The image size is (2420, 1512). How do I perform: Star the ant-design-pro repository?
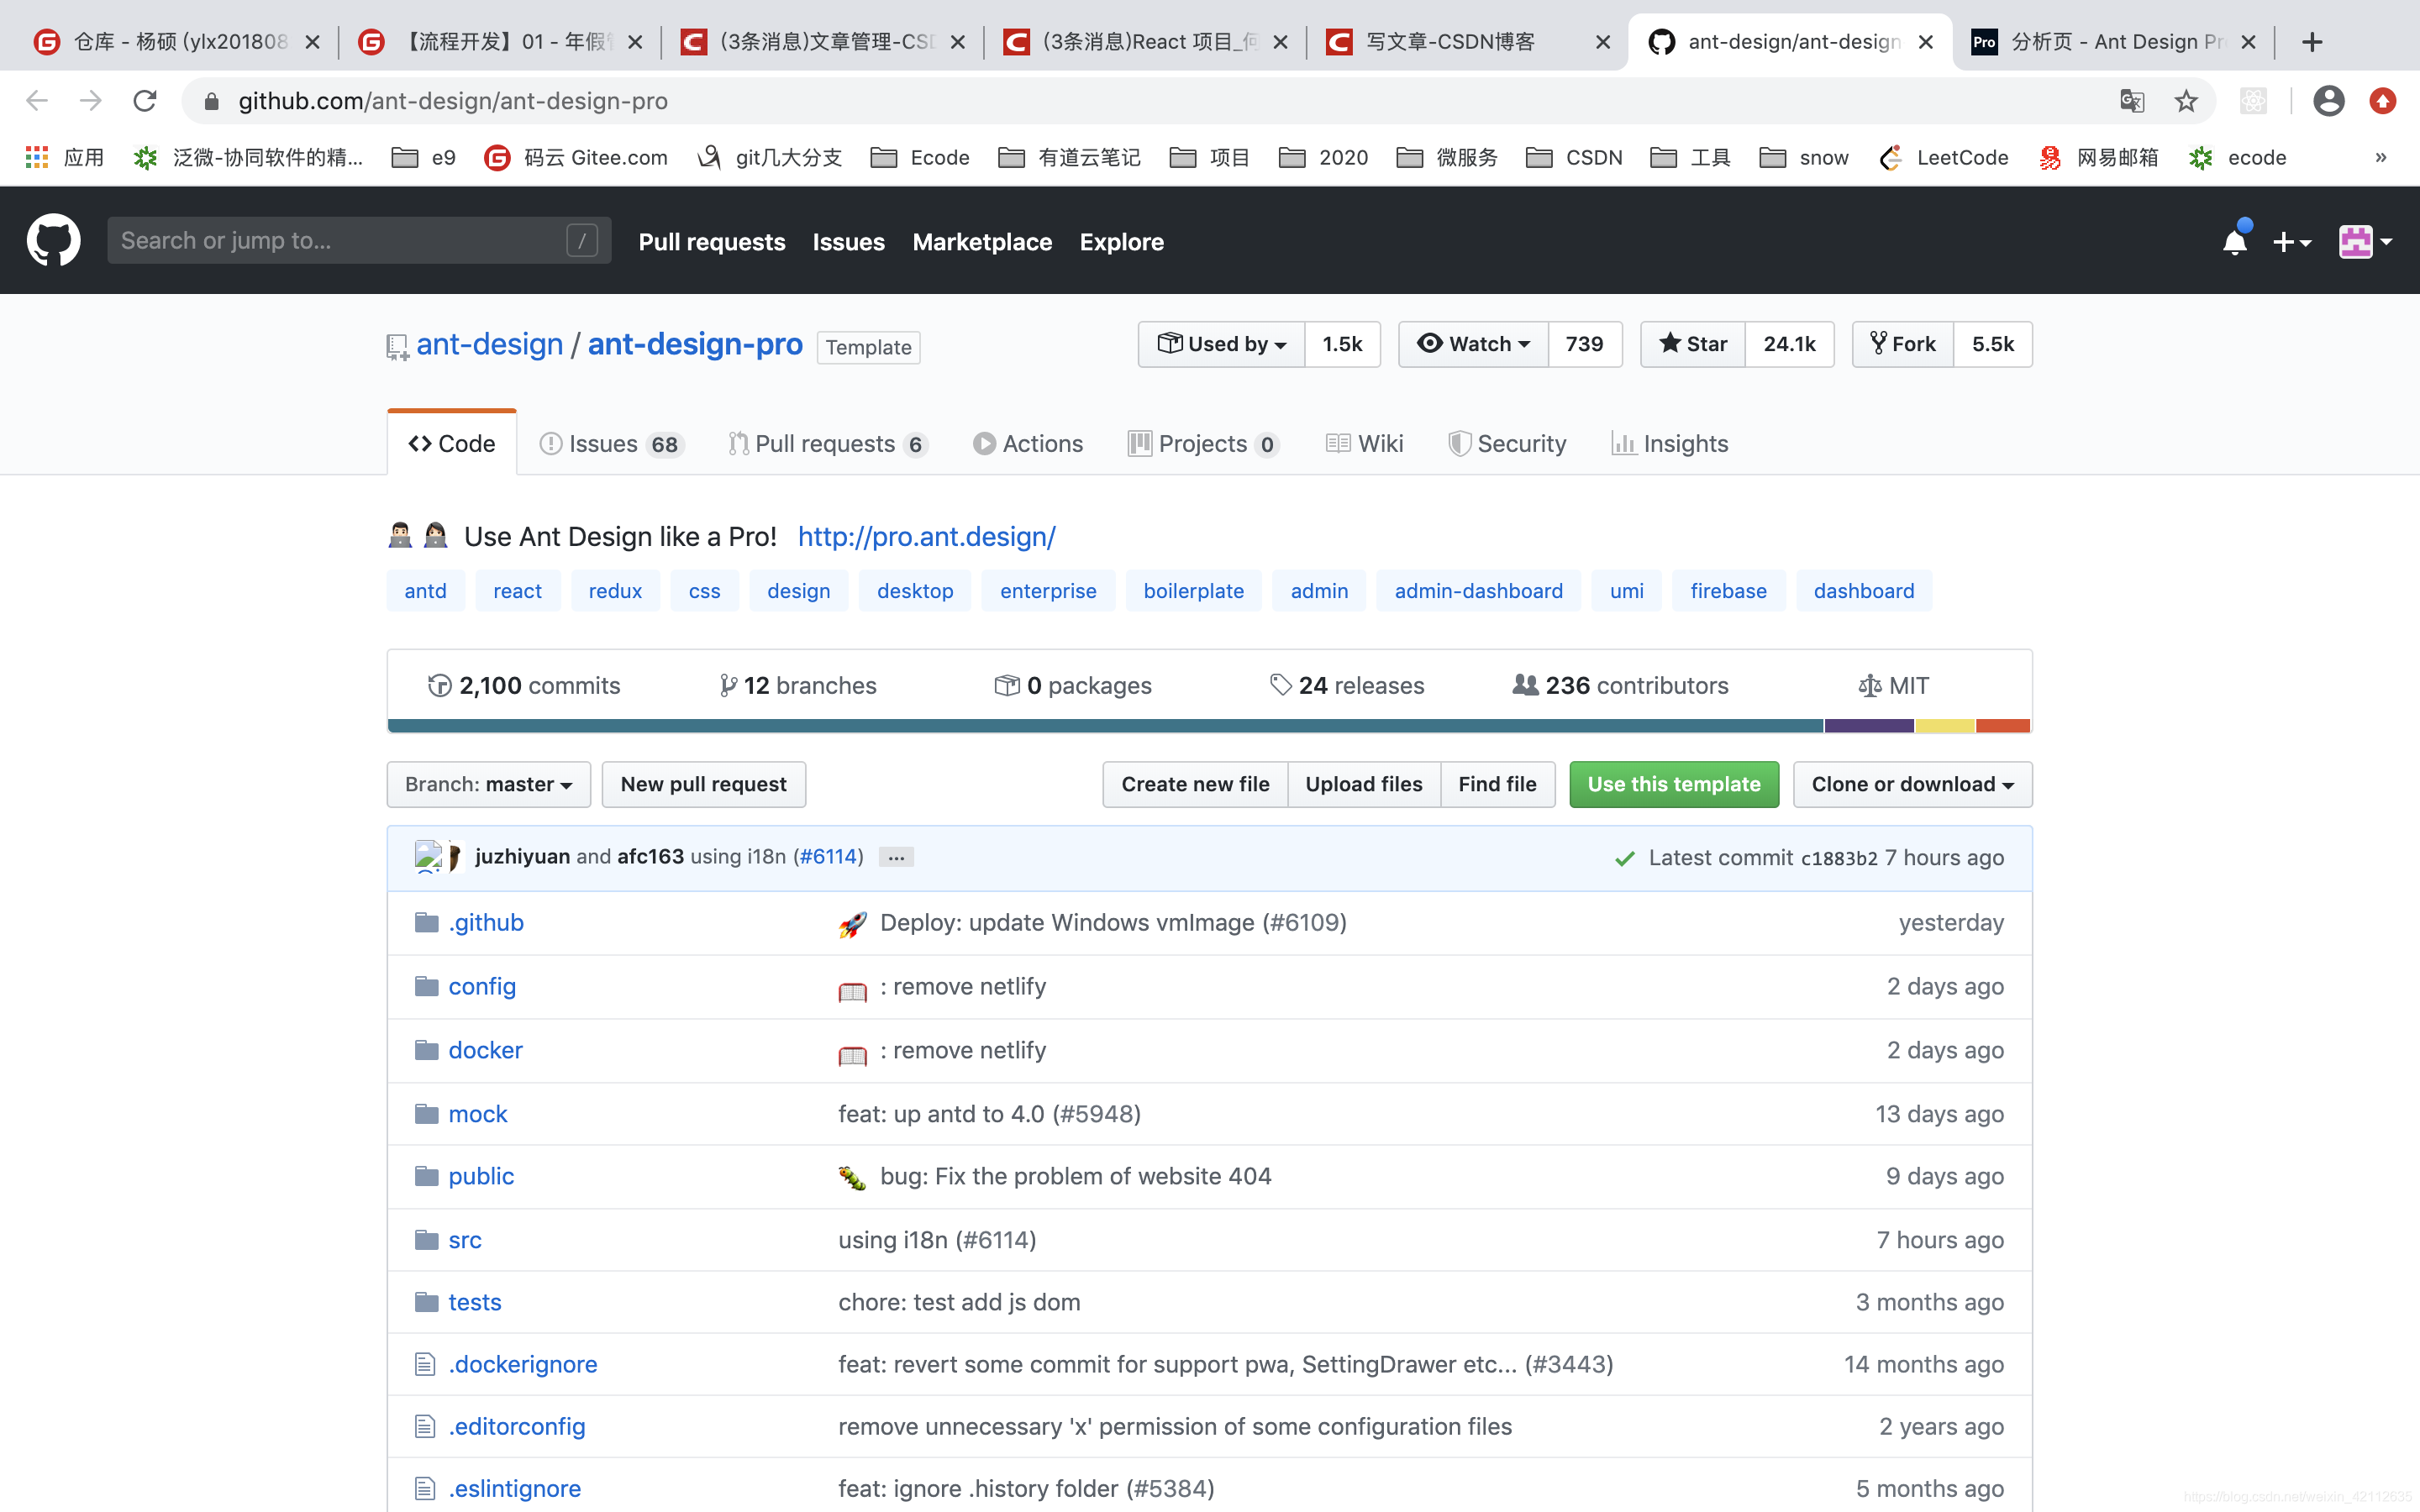click(x=1693, y=344)
